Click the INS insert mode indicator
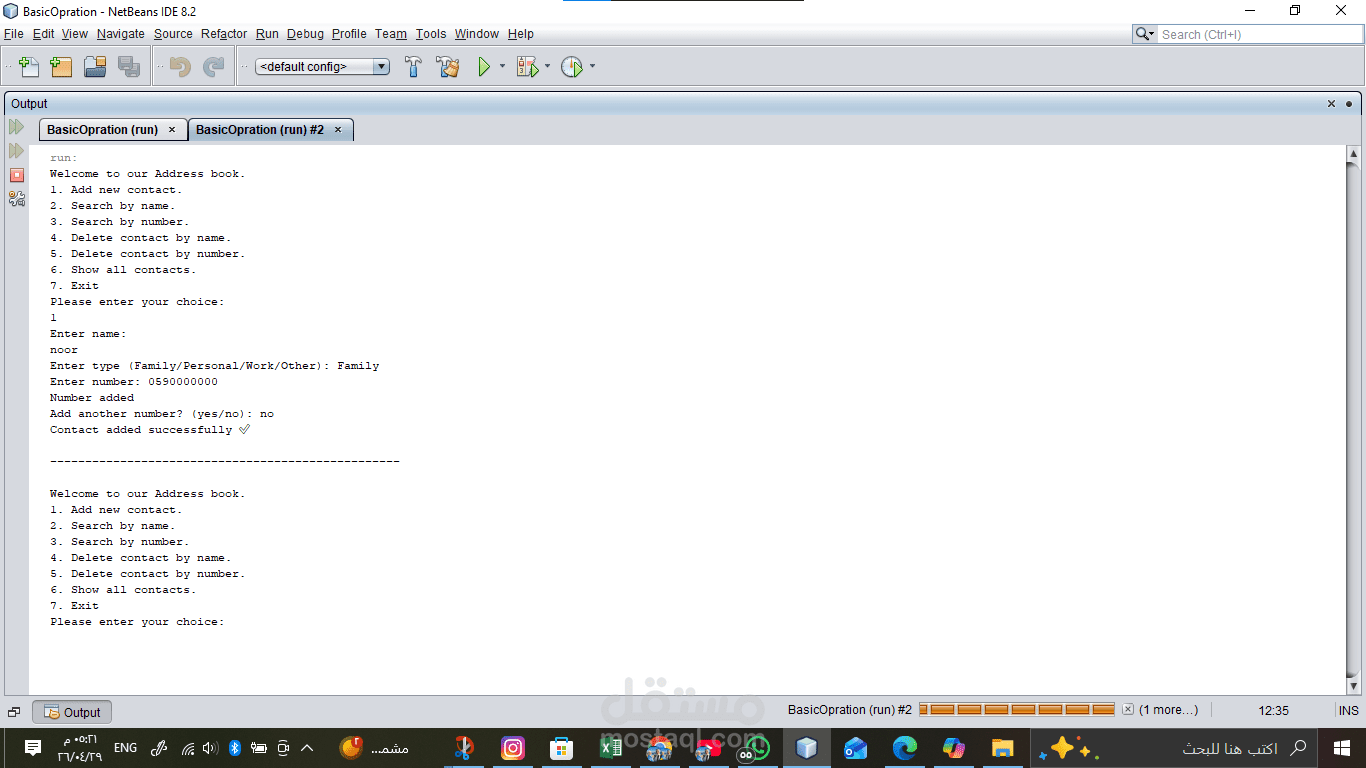The image size is (1366, 768). (x=1348, y=711)
